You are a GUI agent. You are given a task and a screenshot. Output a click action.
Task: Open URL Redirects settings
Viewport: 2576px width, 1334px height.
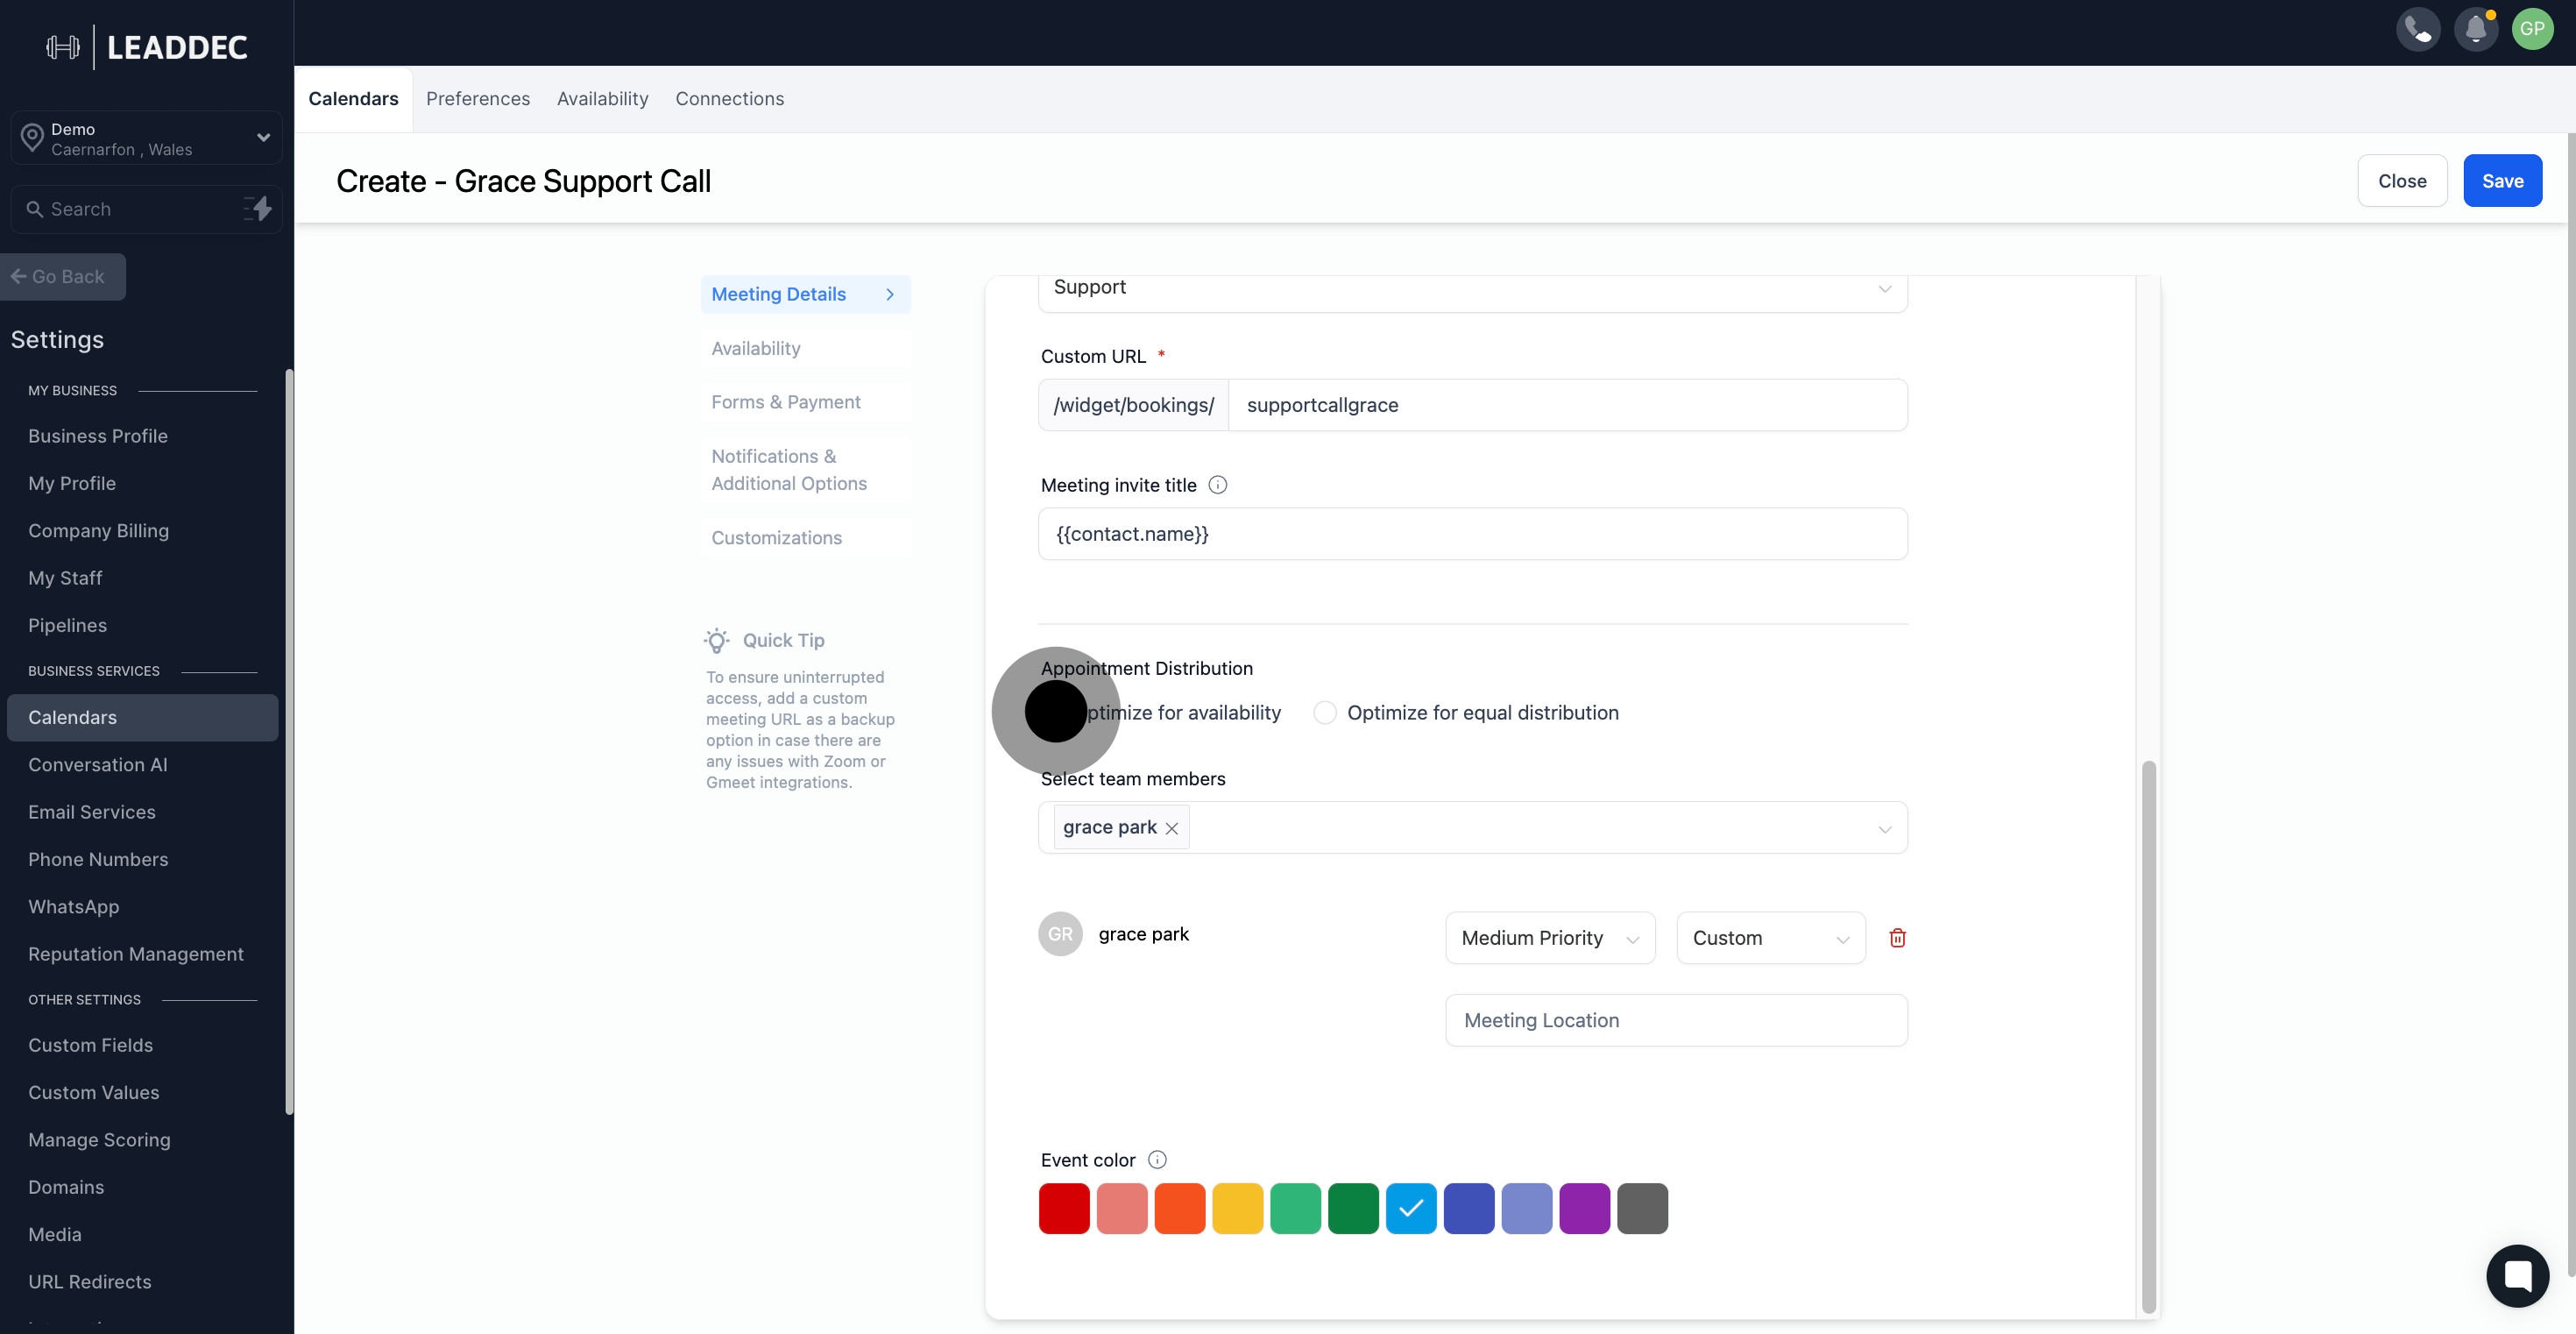pyautogui.click(x=90, y=1282)
